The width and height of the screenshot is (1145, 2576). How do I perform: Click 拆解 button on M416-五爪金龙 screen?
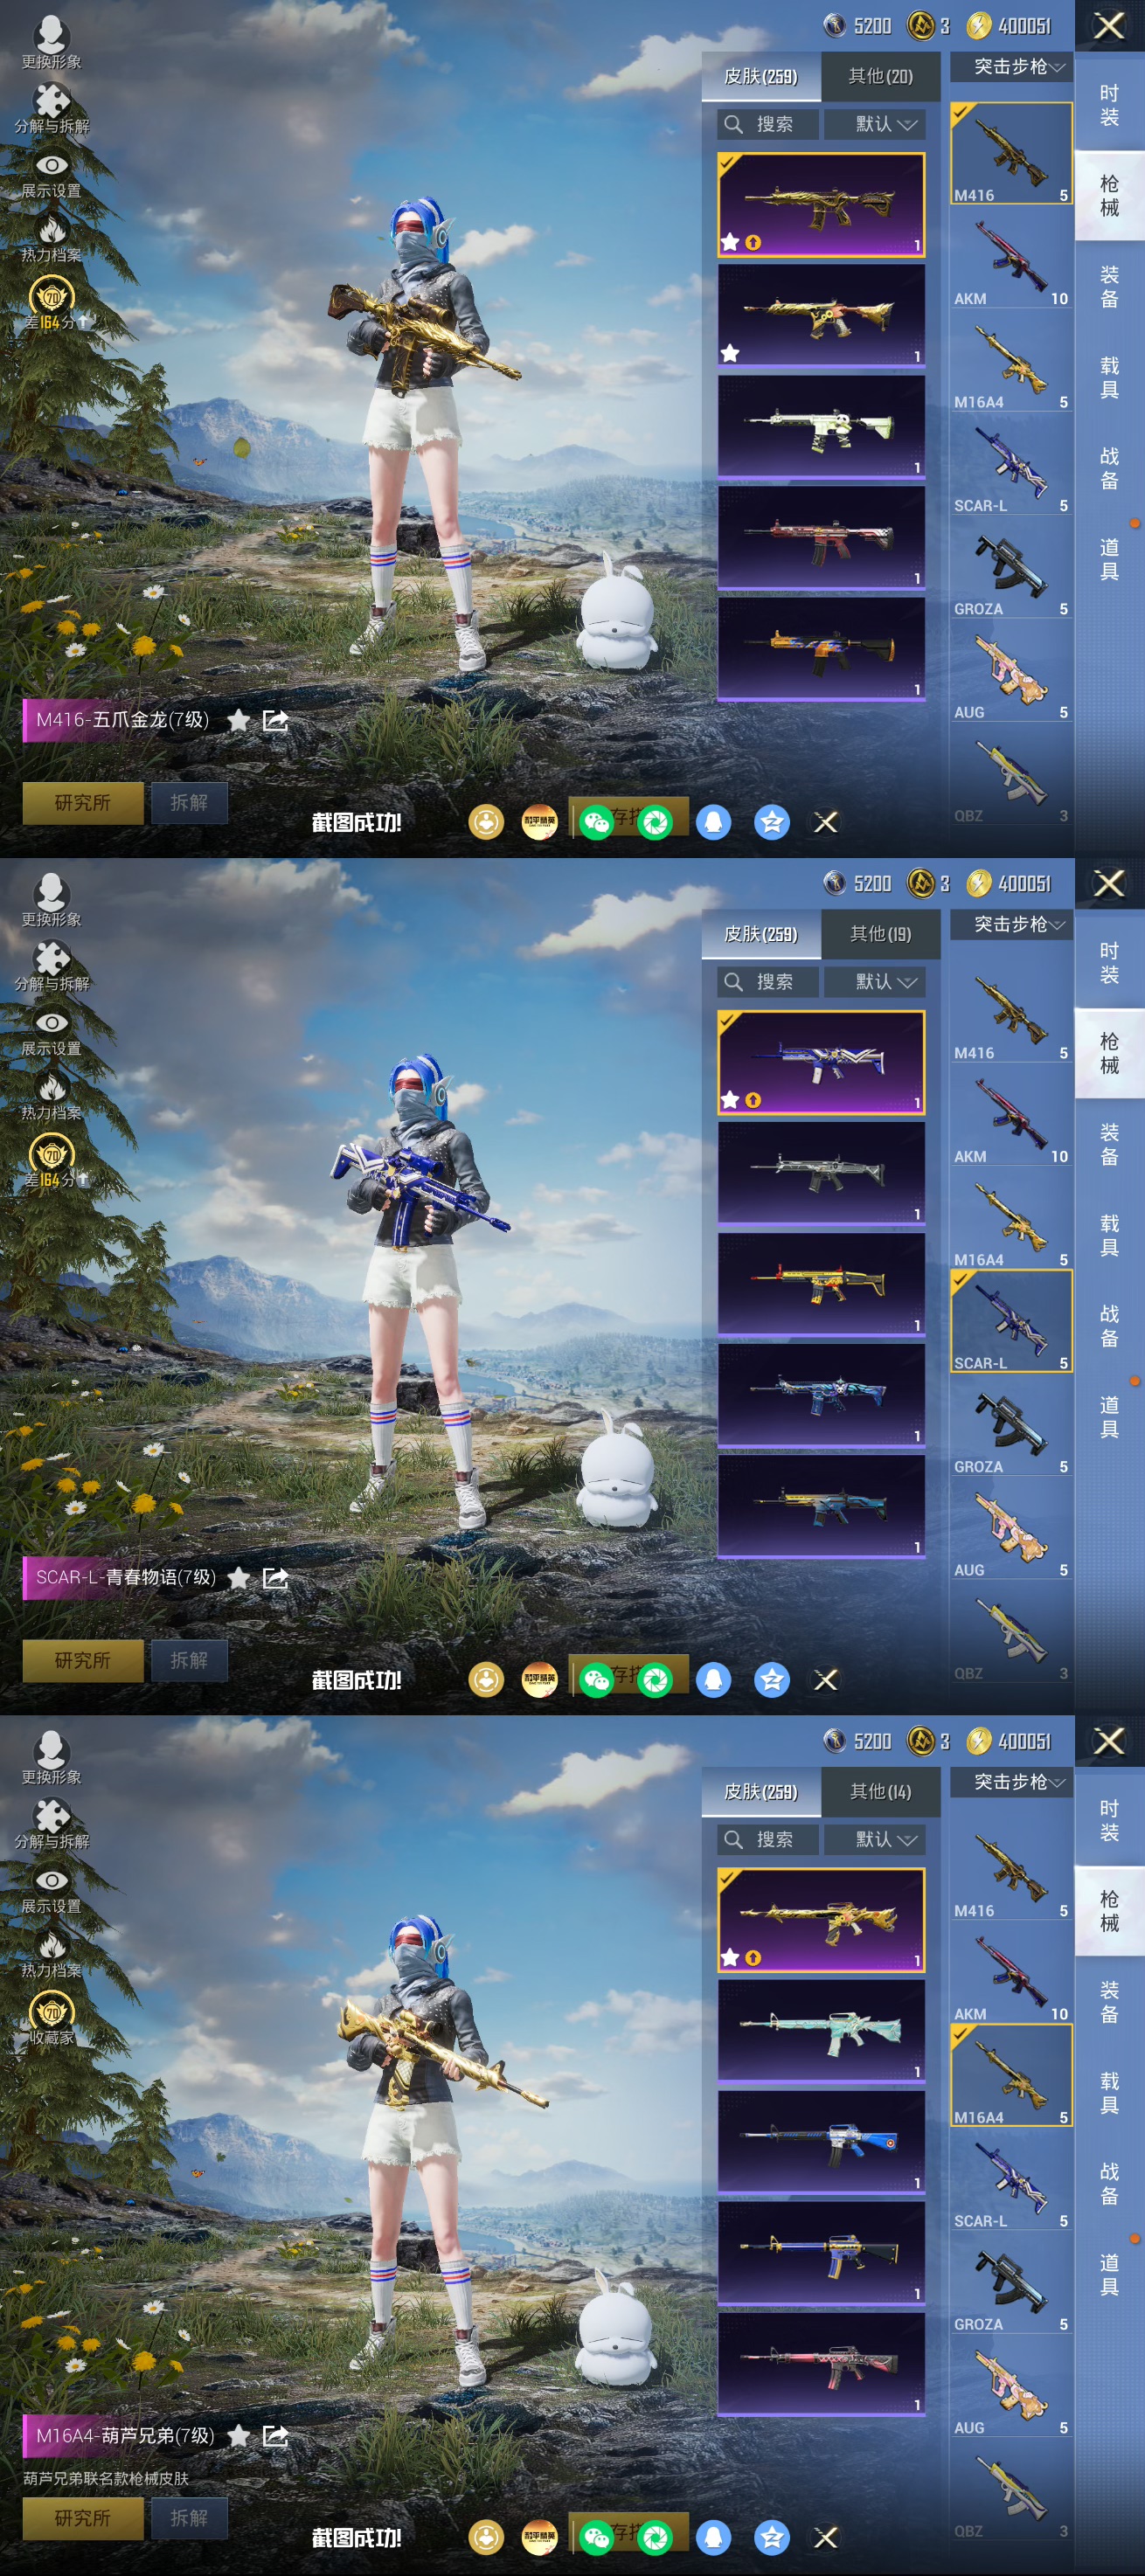click(x=189, y=803)
